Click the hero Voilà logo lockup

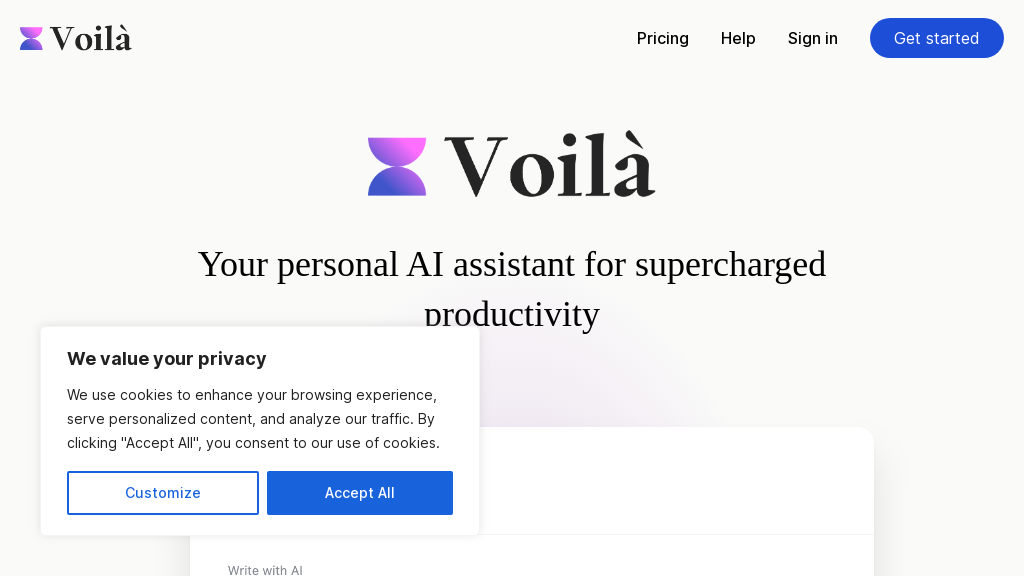pyautogui.click(x=511, y=164)
